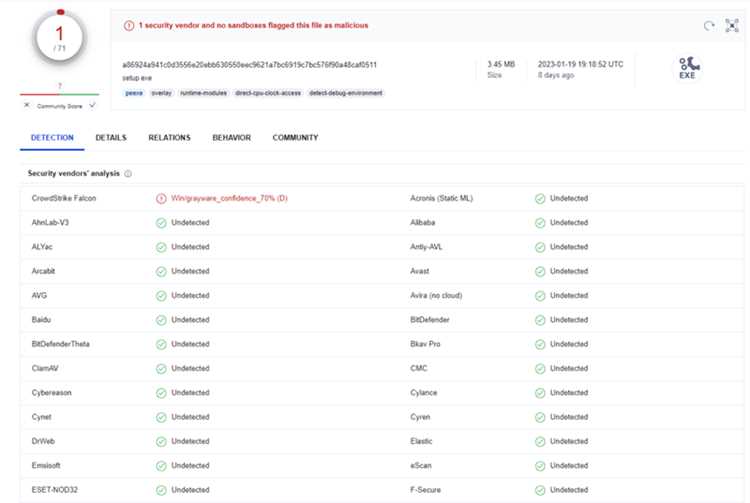This screenshot has height=503, width=750.
Task: Switch to the DETECTION tab
Action: [52, 138]
